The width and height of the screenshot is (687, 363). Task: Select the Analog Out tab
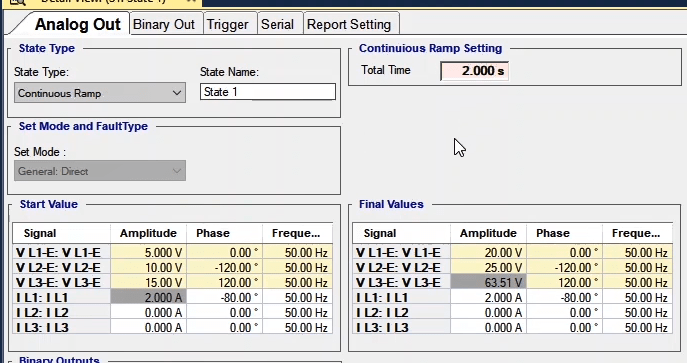pyautogui.click(x=78, y=24)
